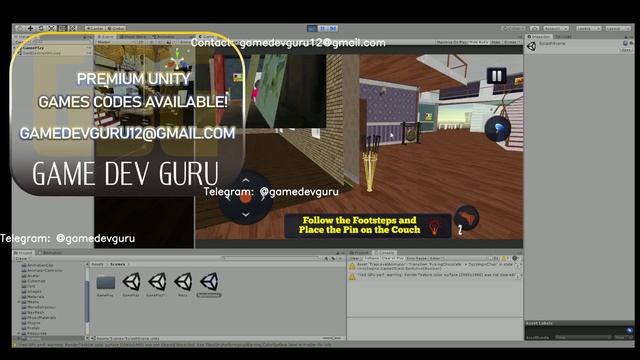Click the lightbulb hint icon in objective bar
The height and width of the screenshot is (360, 640).
click(434, 227)
